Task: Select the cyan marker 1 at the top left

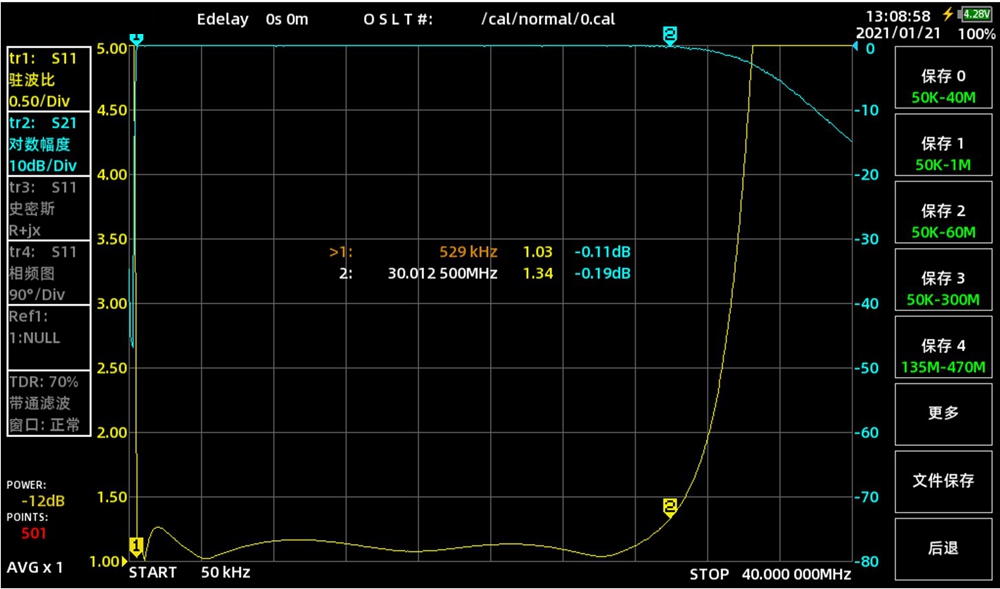Action: [136, 39]
